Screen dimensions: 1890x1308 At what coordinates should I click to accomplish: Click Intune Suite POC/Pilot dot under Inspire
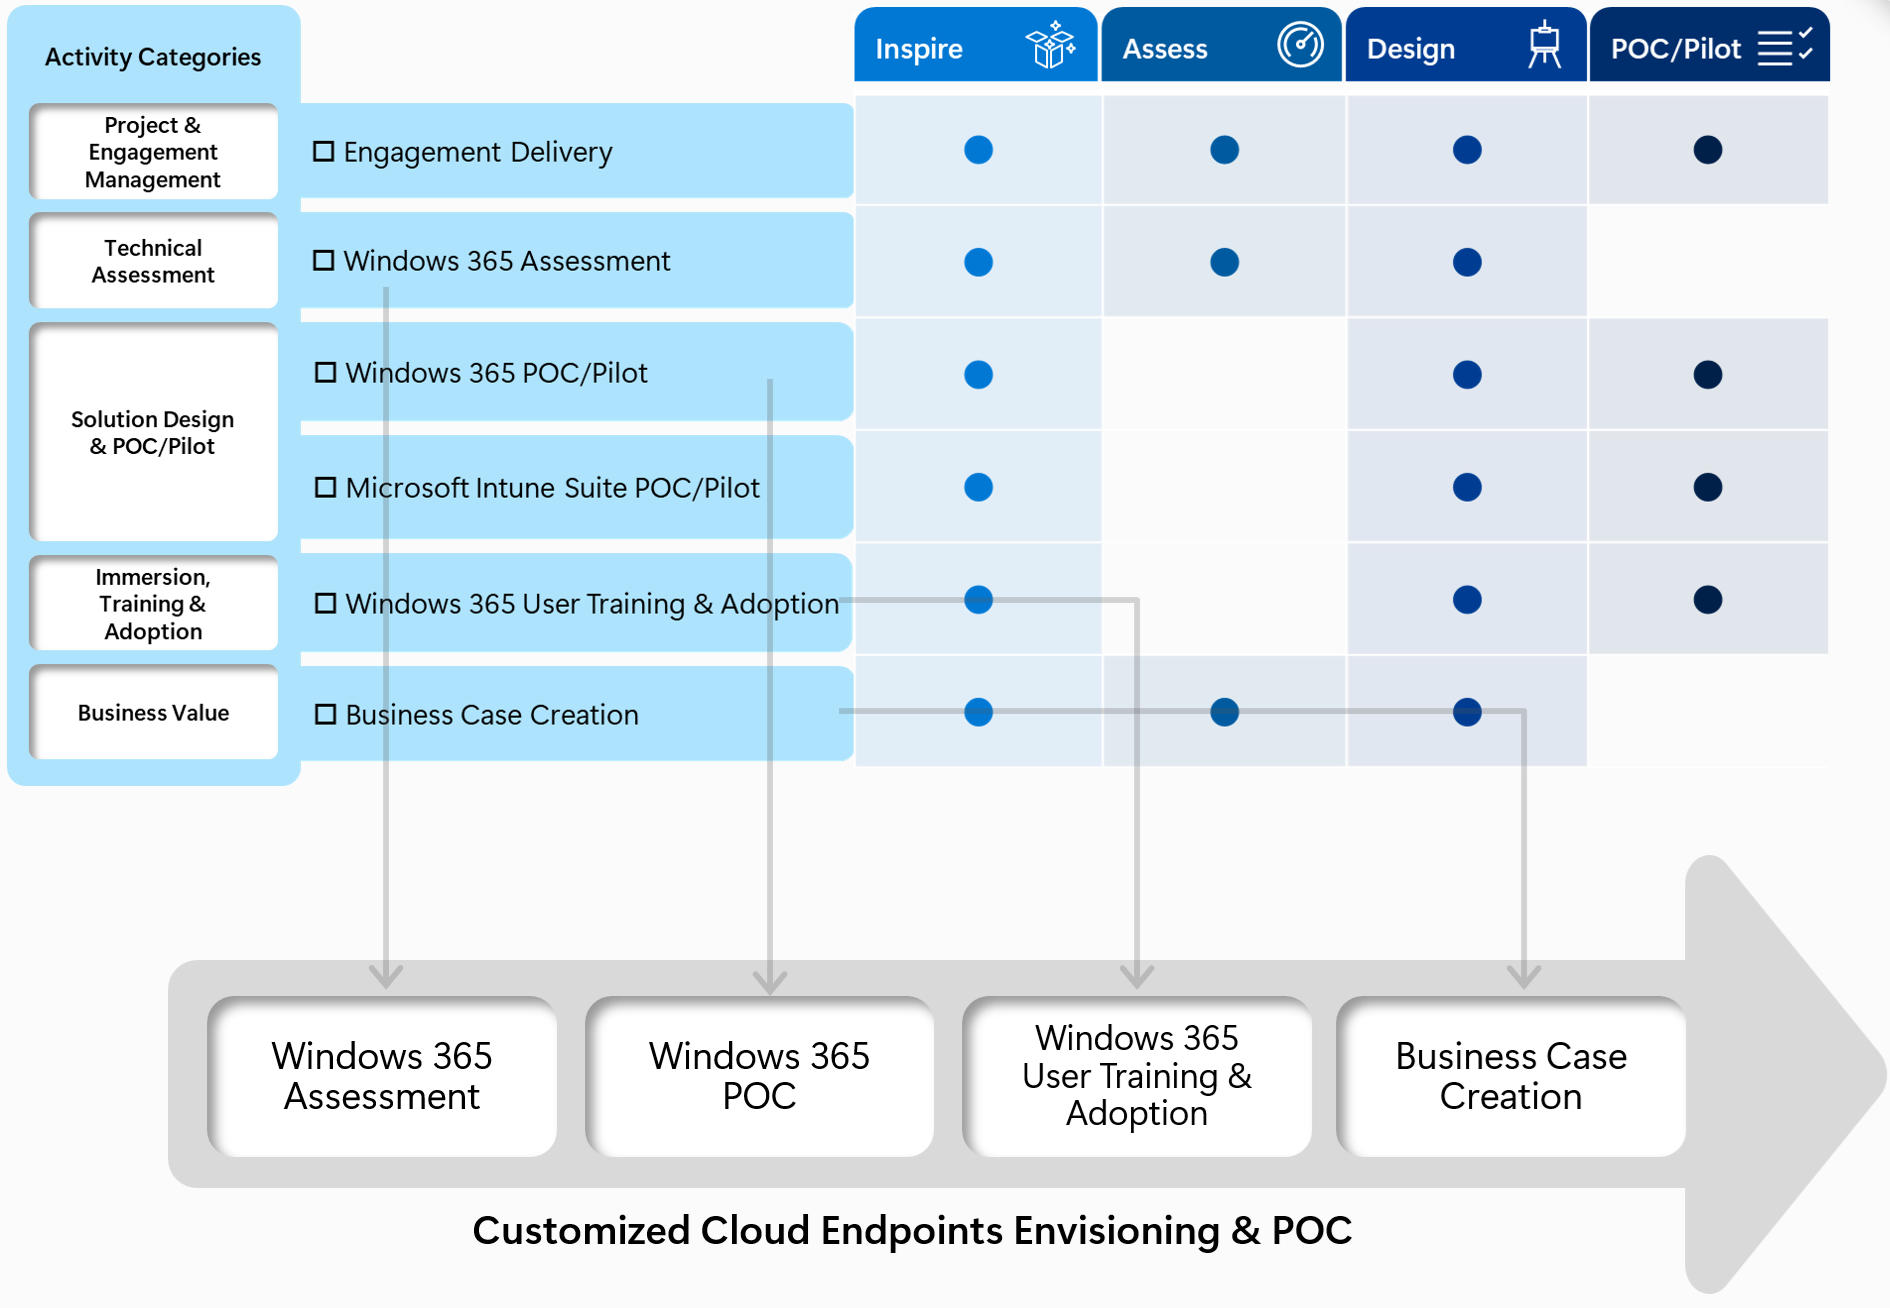pyautogui.click(x=978, y=487)
